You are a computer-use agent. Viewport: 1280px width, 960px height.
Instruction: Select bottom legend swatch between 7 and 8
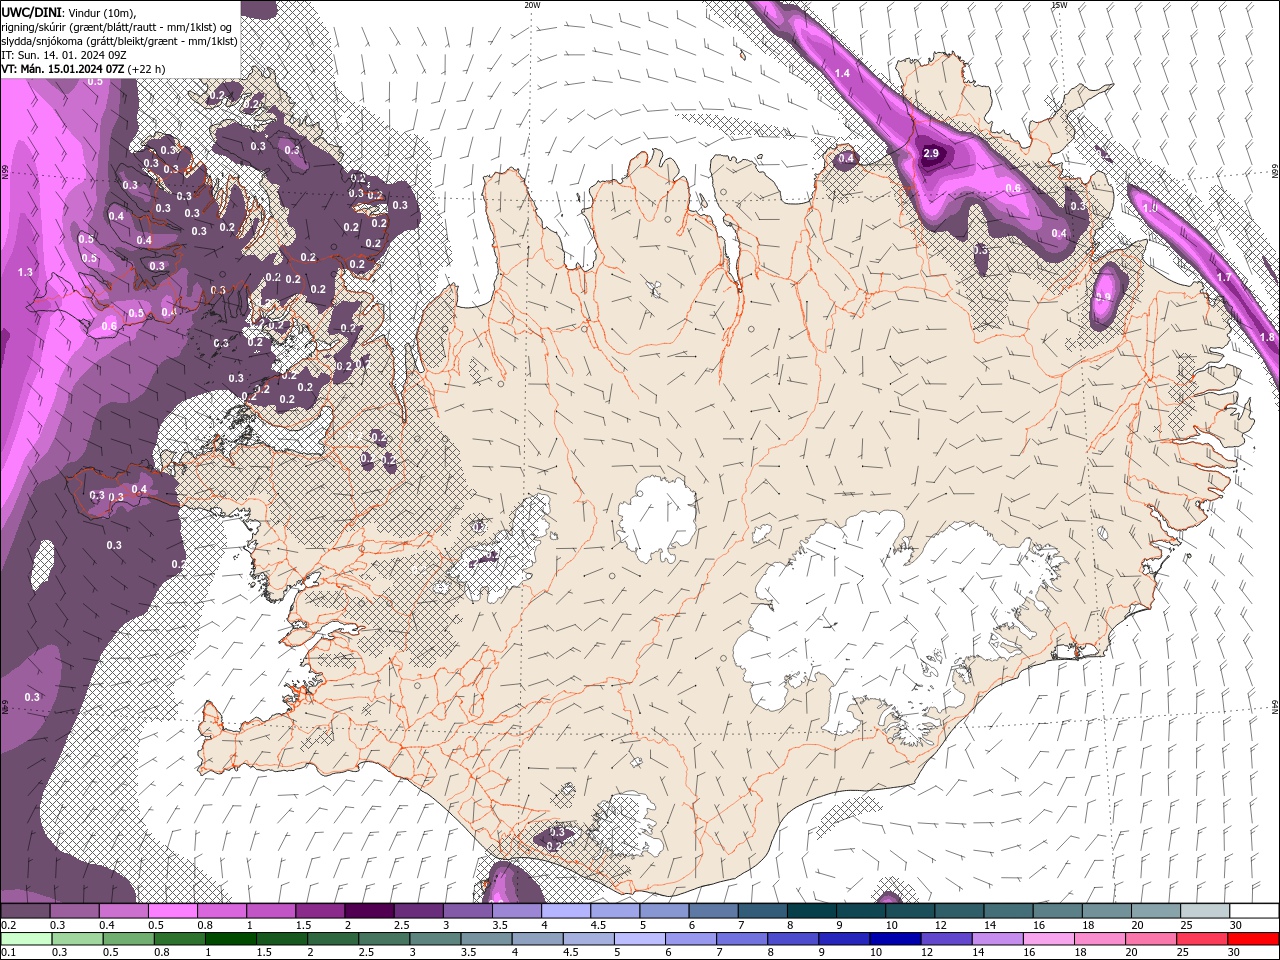click(742, 939)
